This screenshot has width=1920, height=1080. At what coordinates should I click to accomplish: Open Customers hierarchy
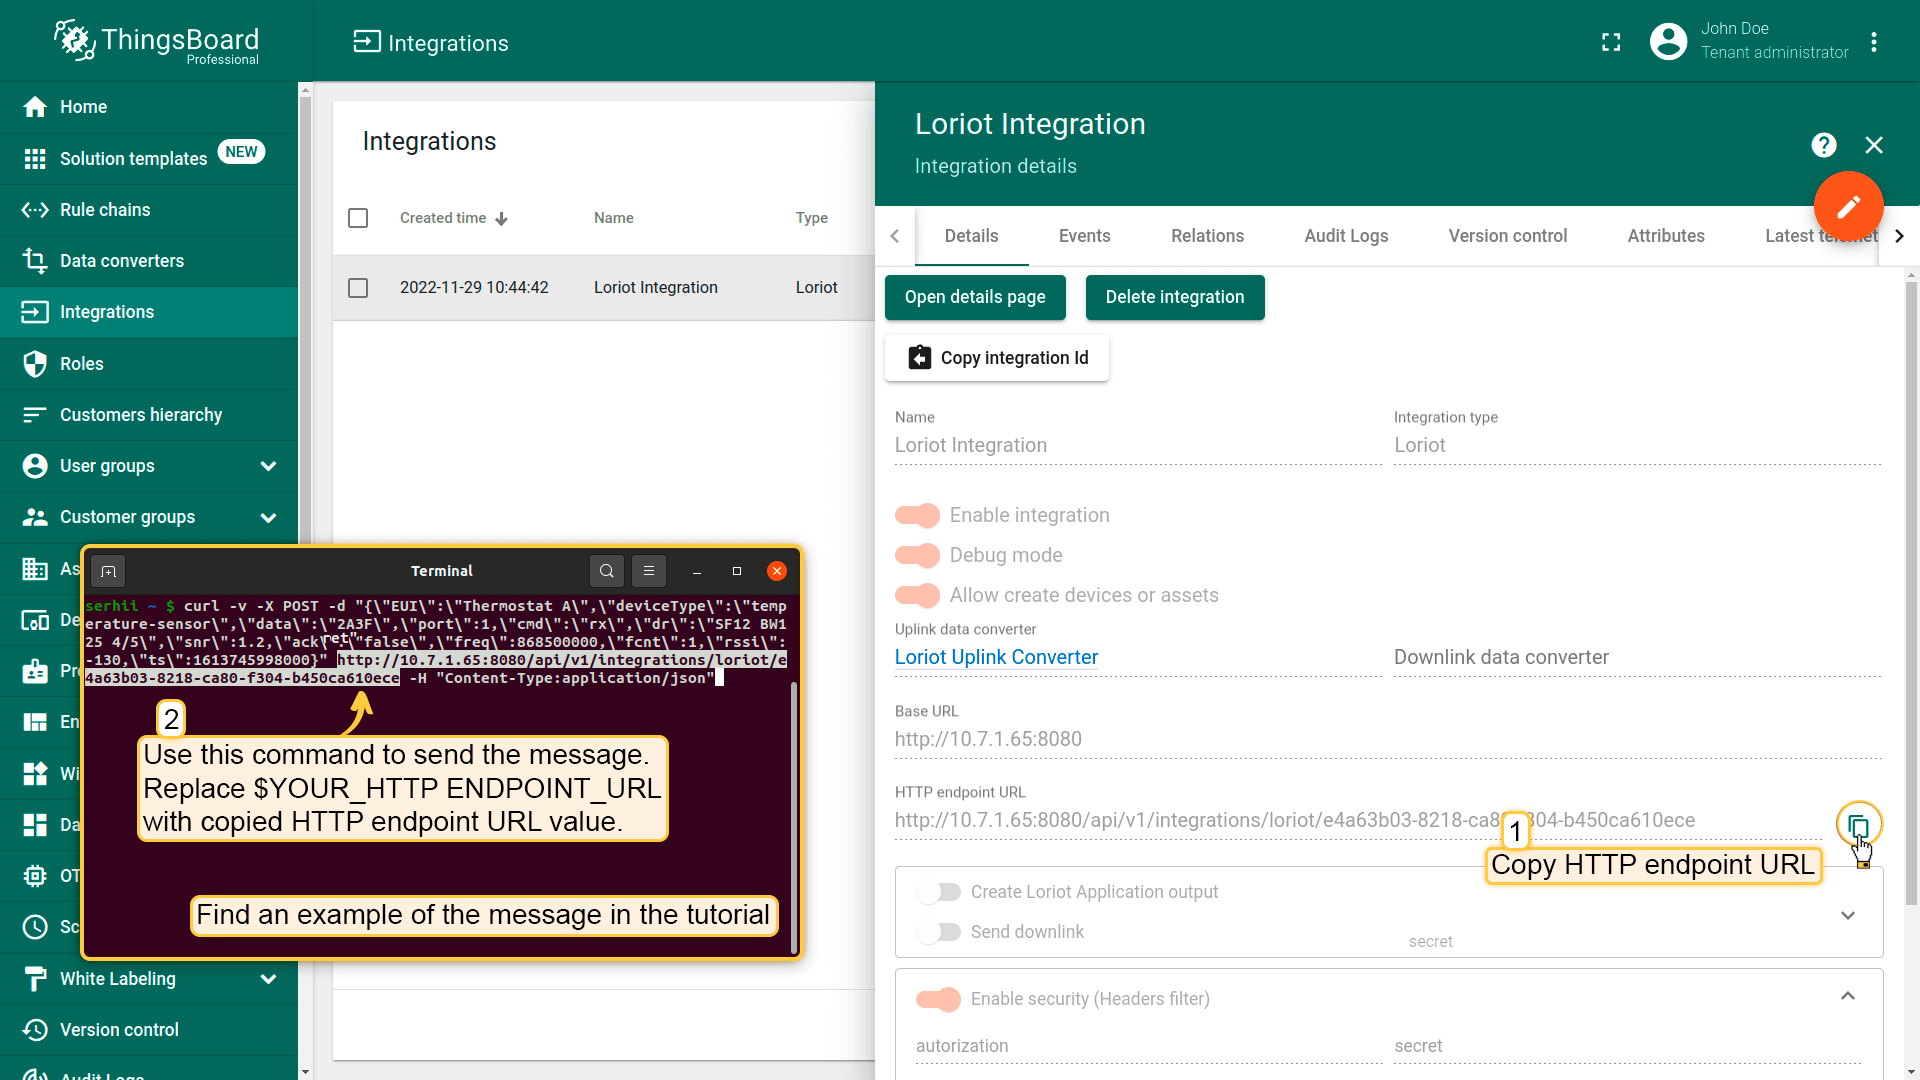pos(149,415)
